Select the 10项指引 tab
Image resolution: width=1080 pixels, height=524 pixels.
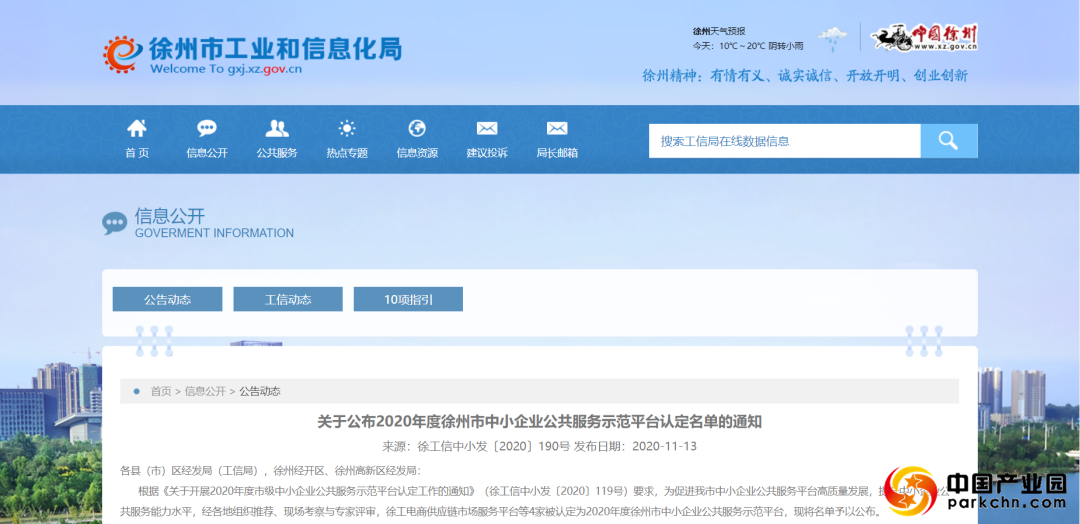tap(408, 299)
